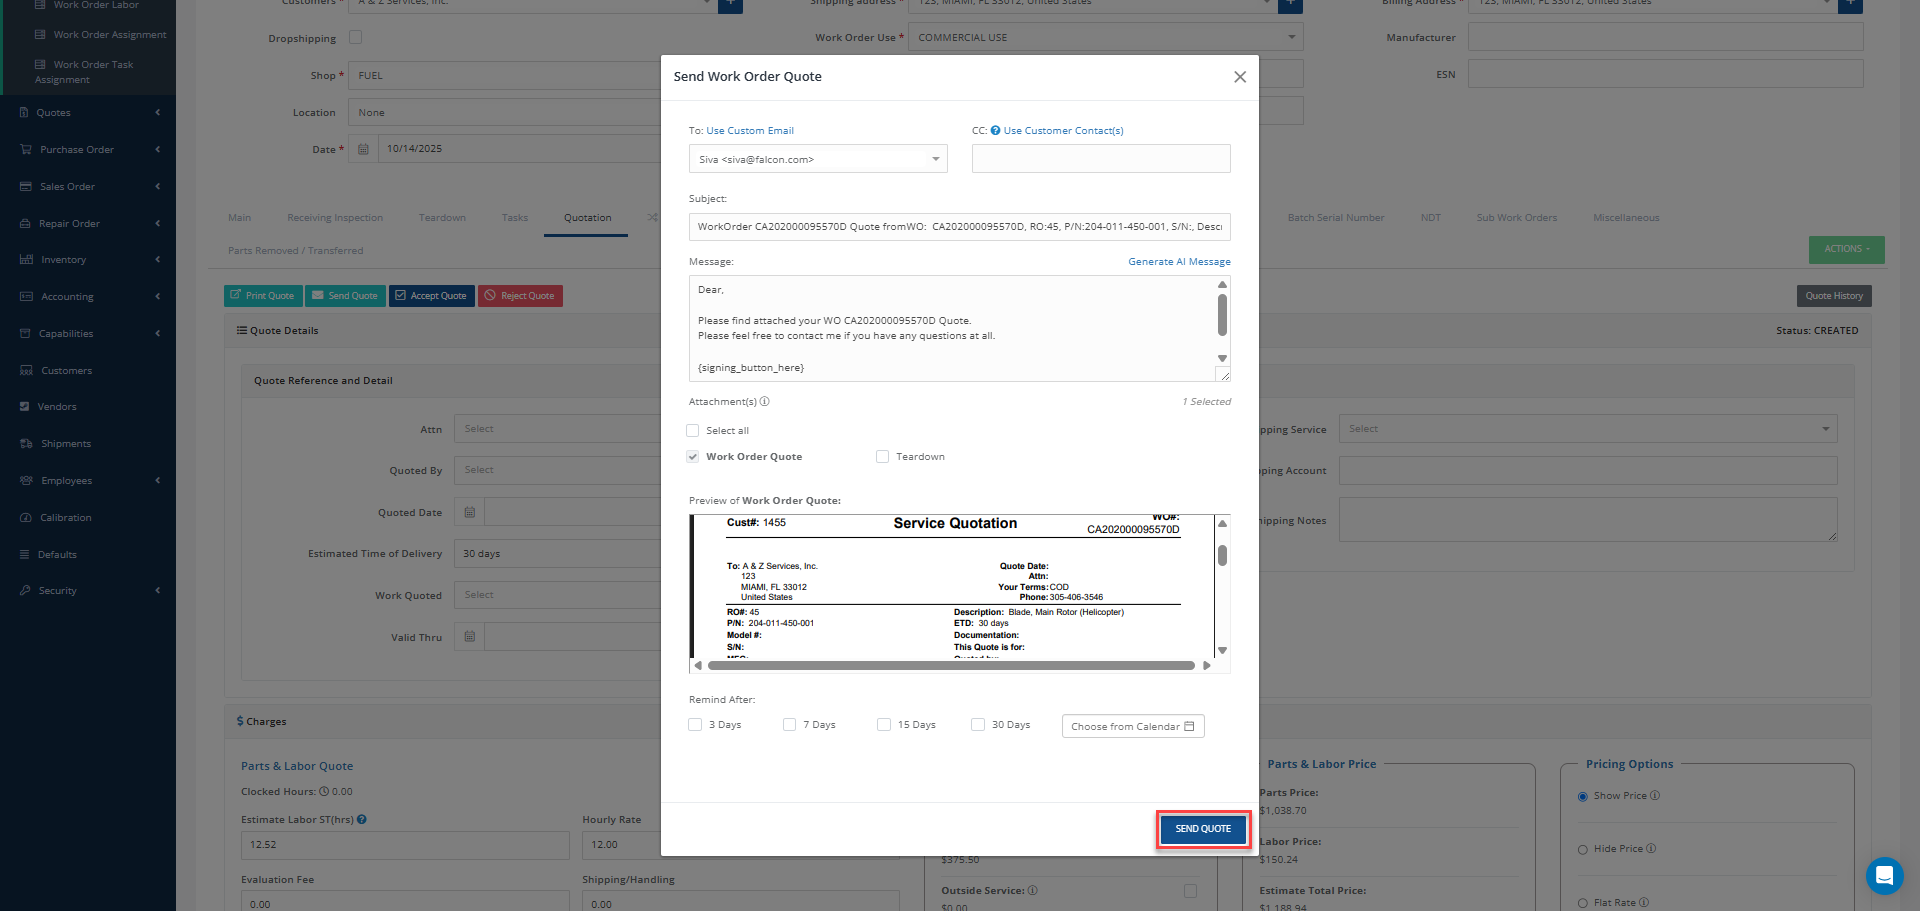Click the Attachment(s) info icon
The width and height of the screenshot is (1920, 911).
click(765, 402)
